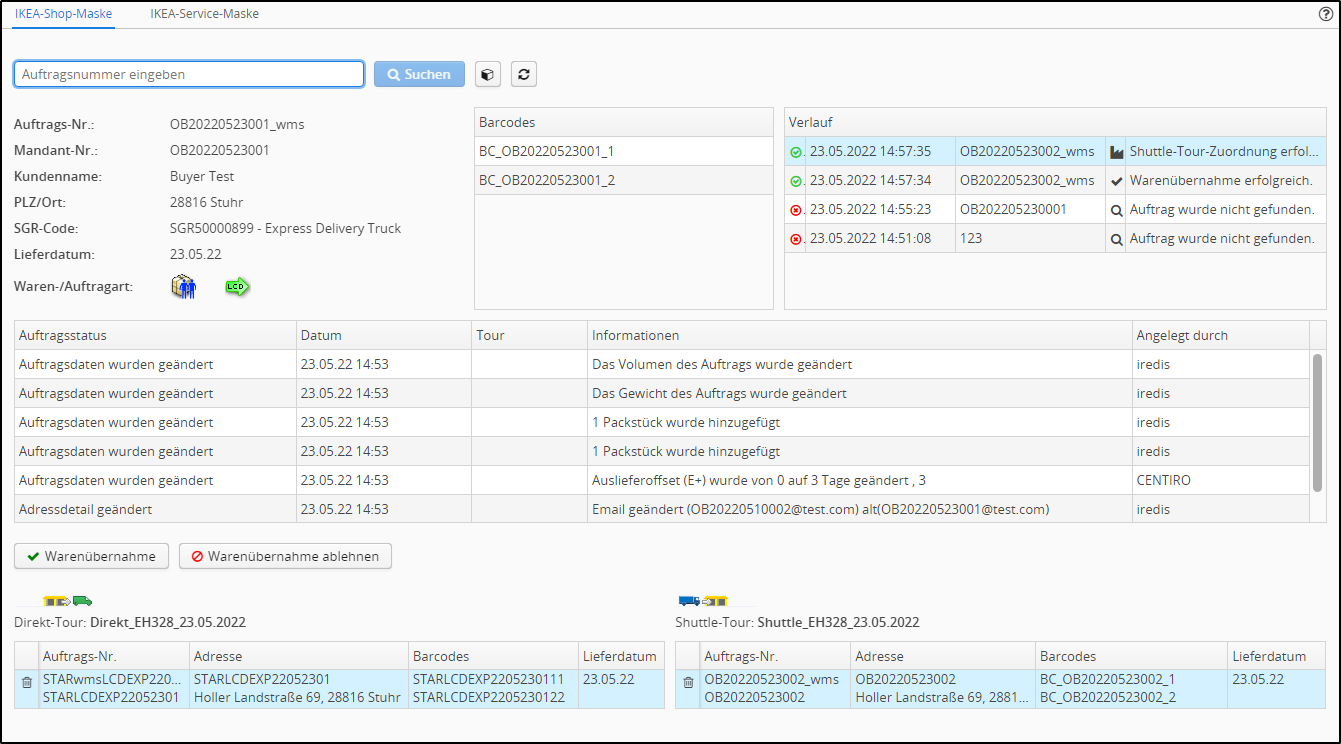Click magnifier icon in the 123 history row
The height and width of the screenshot is (744, 1341).
pos(1117,239)
